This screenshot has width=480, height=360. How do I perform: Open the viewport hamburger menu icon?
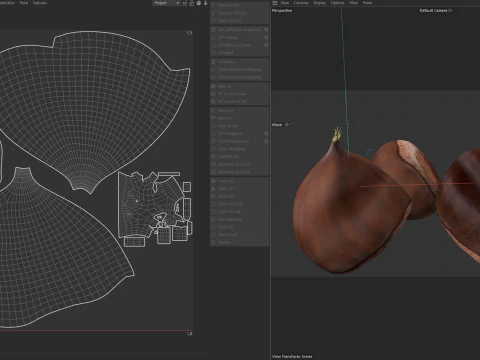[x=275, y=3]
